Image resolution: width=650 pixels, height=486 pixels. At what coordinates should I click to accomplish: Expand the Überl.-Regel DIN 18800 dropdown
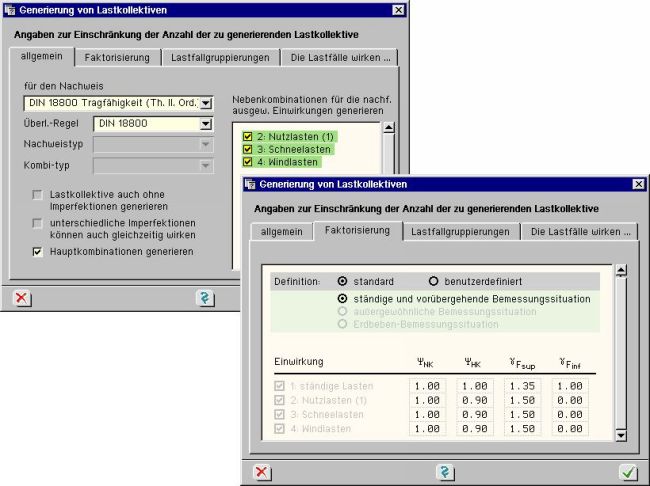point(205,124)
